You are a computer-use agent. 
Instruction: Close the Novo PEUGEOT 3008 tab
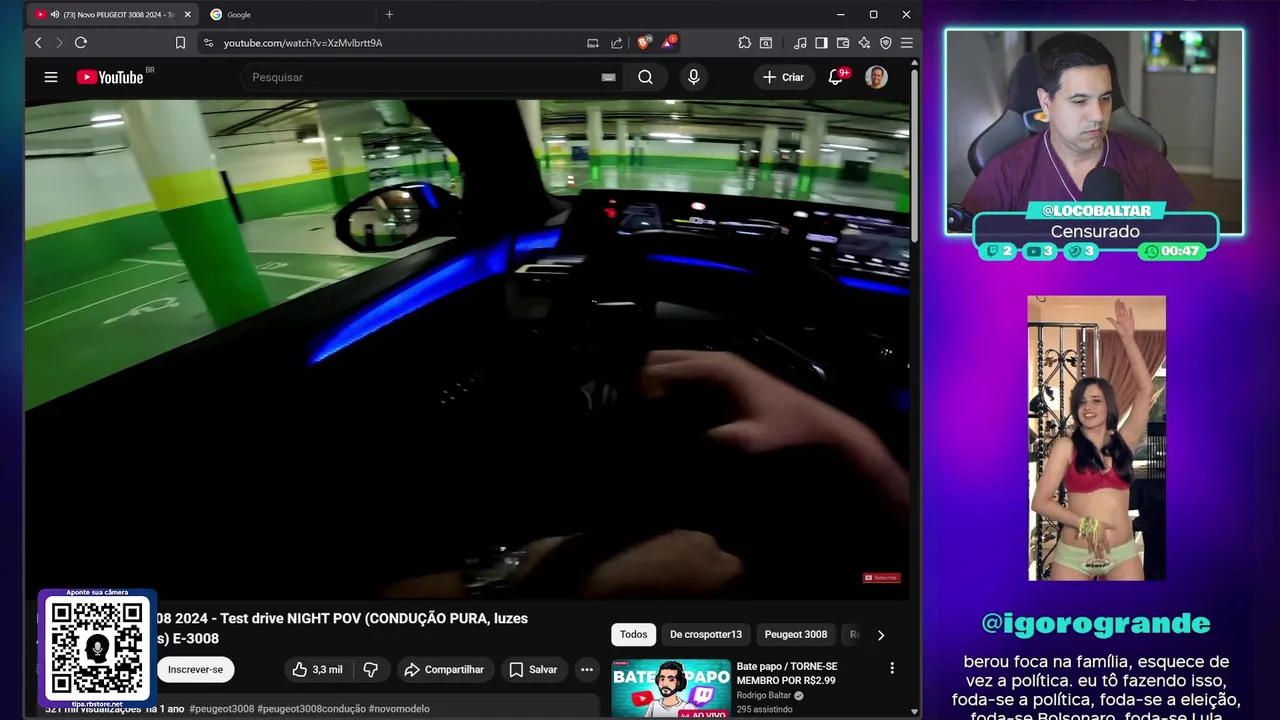[x=187, y=15]
